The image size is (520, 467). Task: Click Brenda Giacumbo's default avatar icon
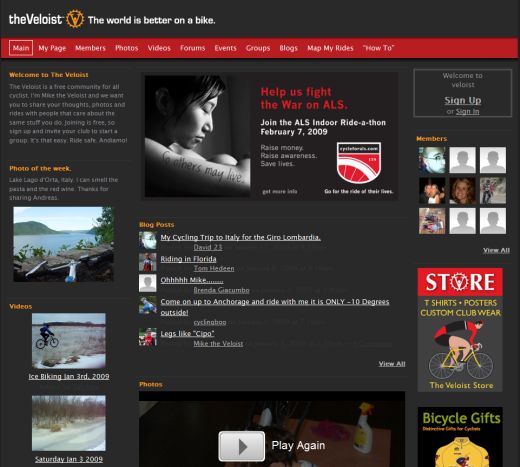click(148, 283)
